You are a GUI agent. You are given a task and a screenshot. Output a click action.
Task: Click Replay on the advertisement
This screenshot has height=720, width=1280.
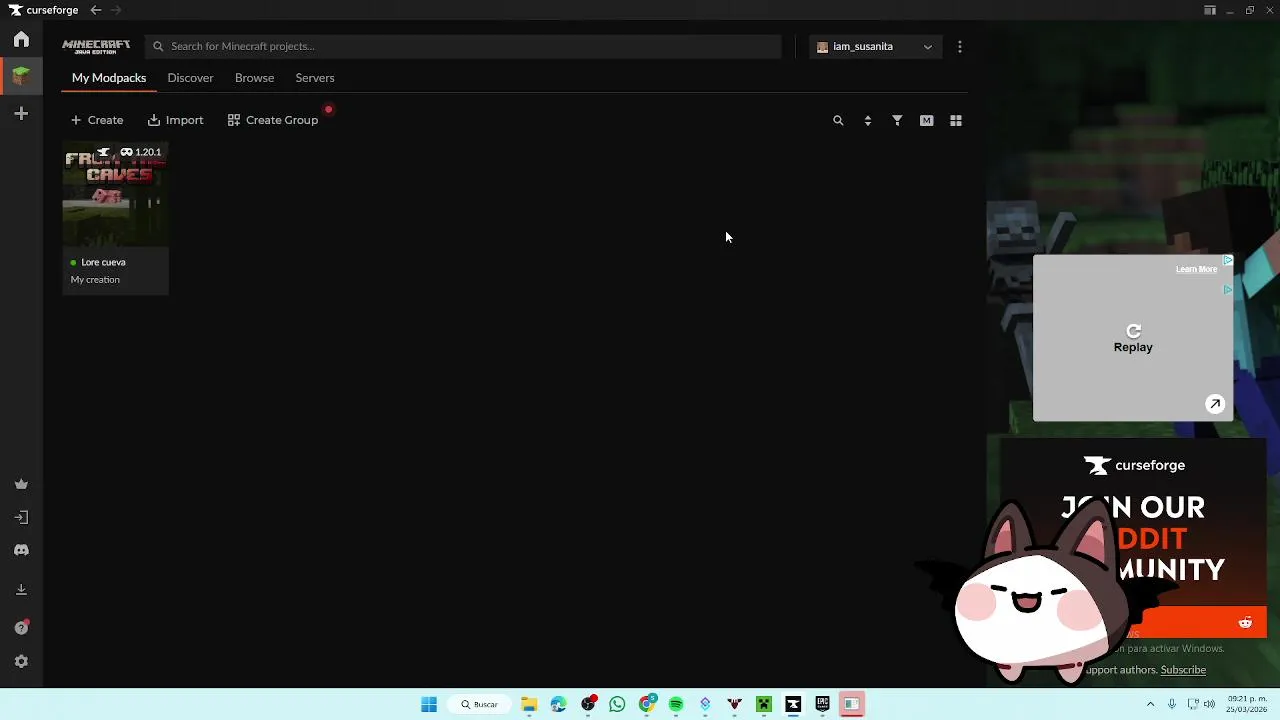(1133, 339)
